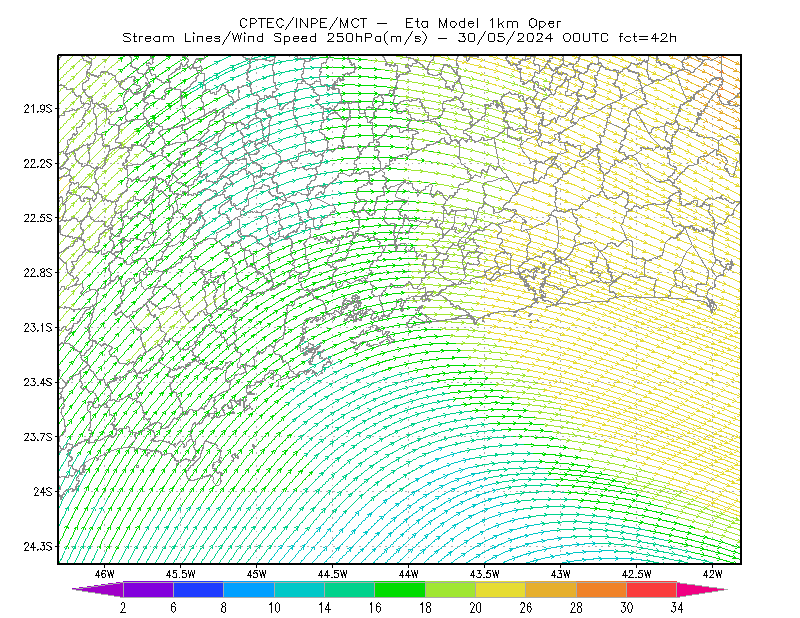Click the 21.9S latitude label
Screen dimensions: 800x618
38,109
